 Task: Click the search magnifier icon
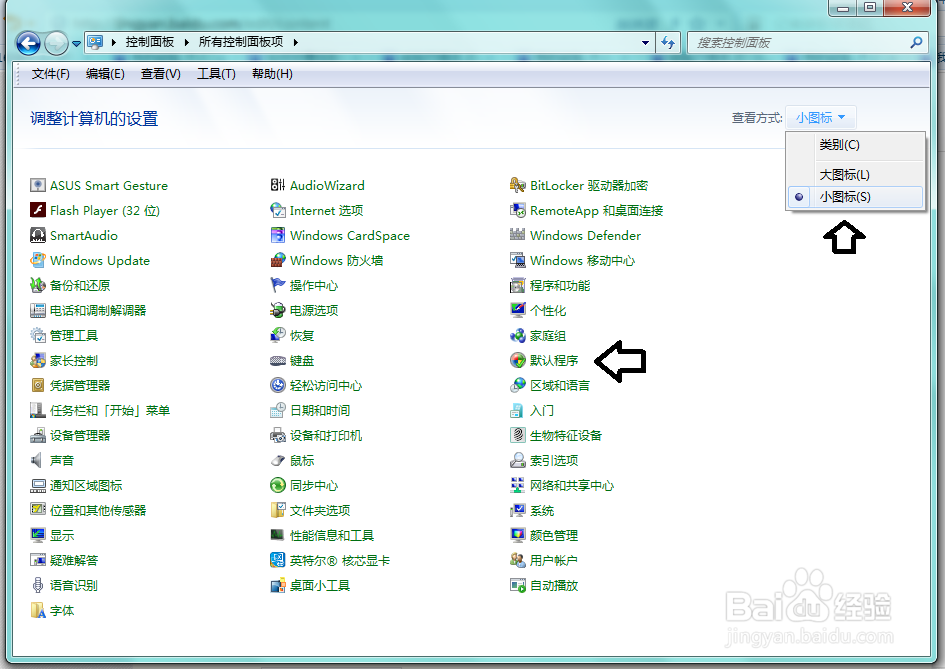915,43
